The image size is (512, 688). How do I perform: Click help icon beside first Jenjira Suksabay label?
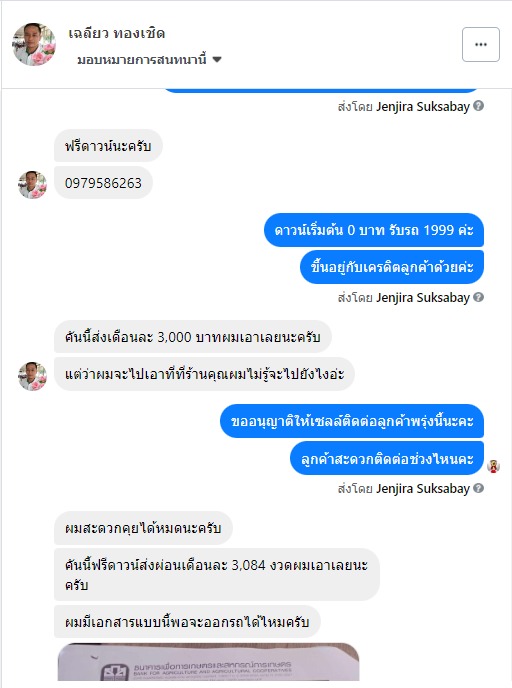[x=479, y=106]
